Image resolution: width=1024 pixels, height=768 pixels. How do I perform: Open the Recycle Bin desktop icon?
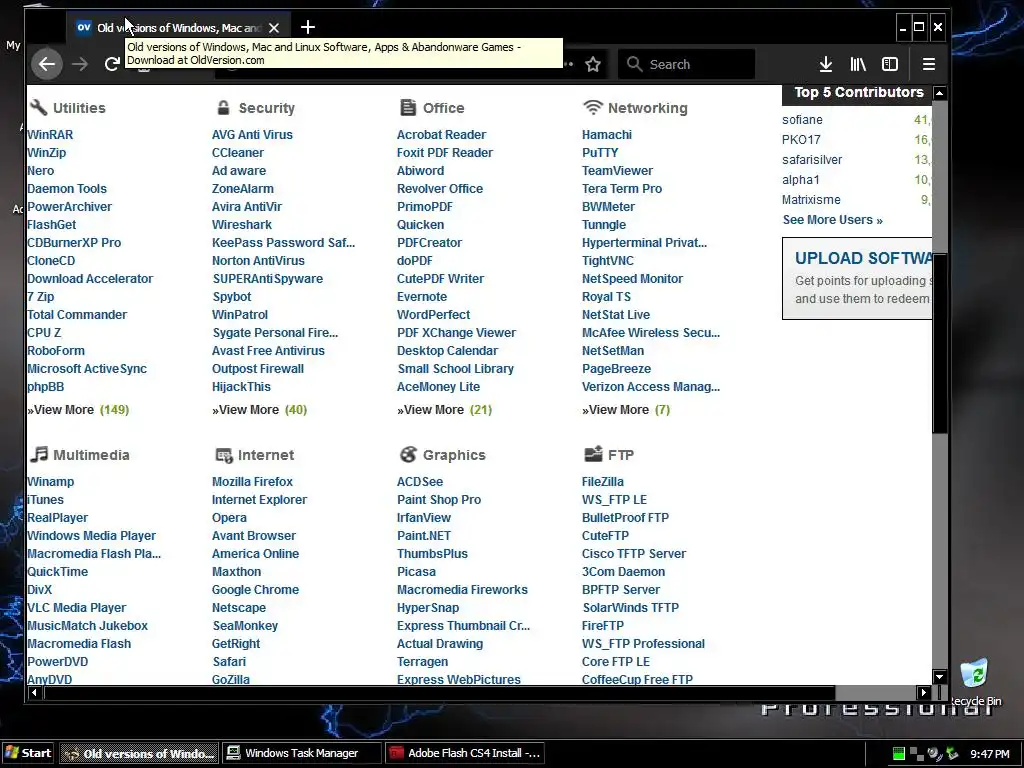tap(974, 682)
